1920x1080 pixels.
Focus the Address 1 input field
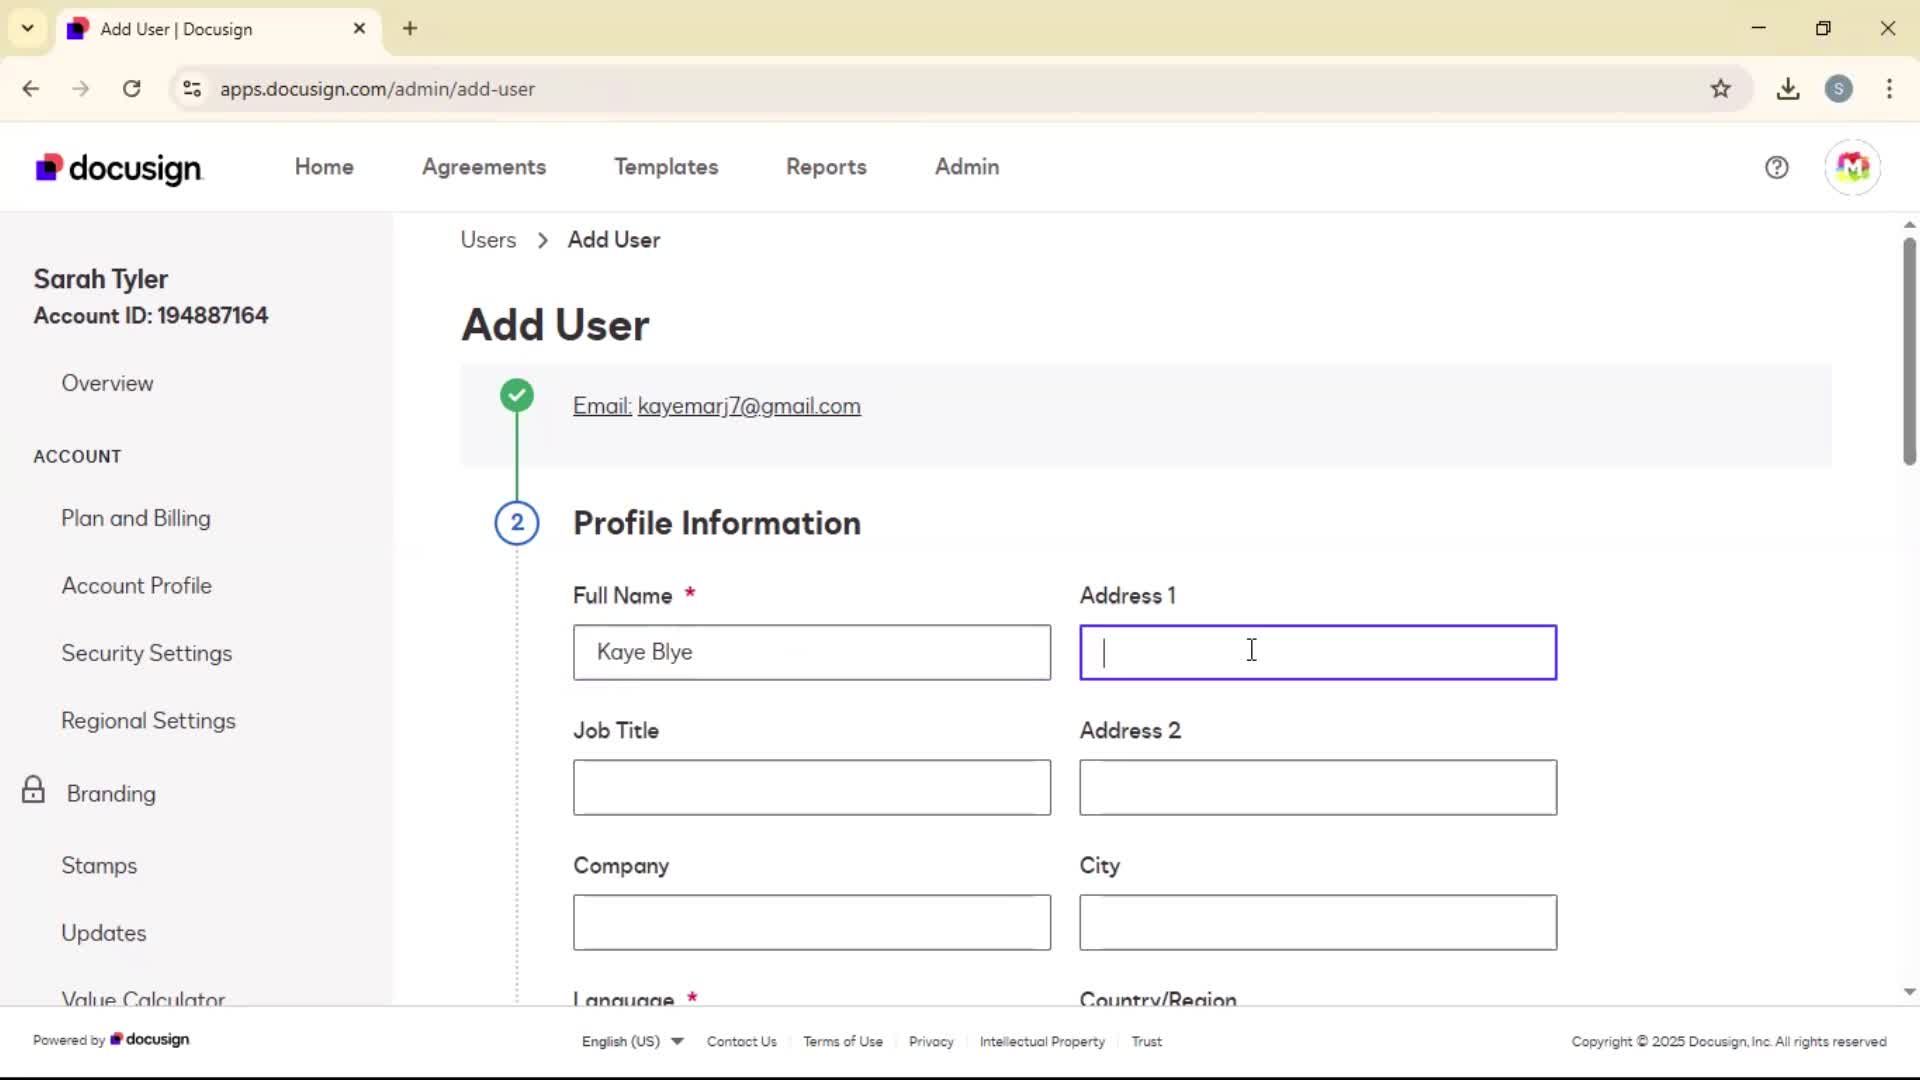pyautogui.click(x=1318, y=652)
